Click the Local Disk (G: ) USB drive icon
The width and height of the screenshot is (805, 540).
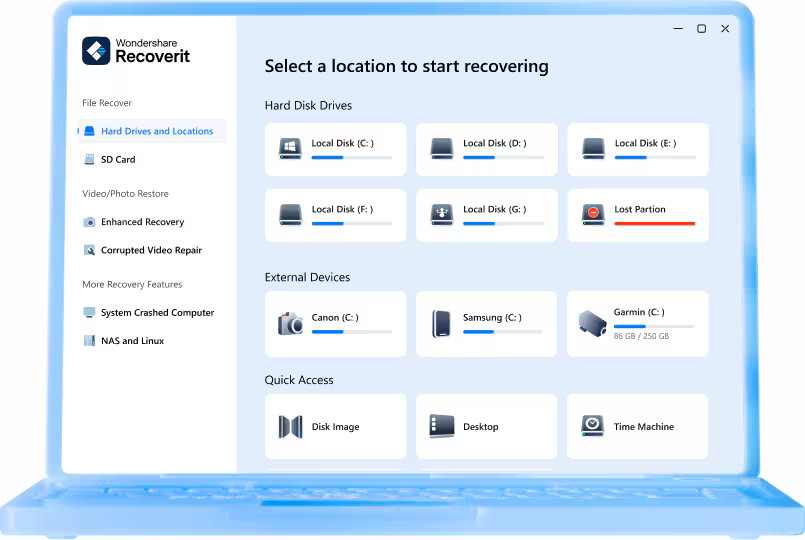442,215
